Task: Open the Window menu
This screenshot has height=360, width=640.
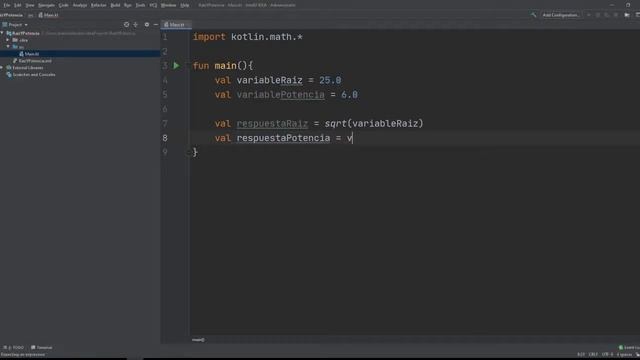Action: pyautogui.click(x=168, y=5)
